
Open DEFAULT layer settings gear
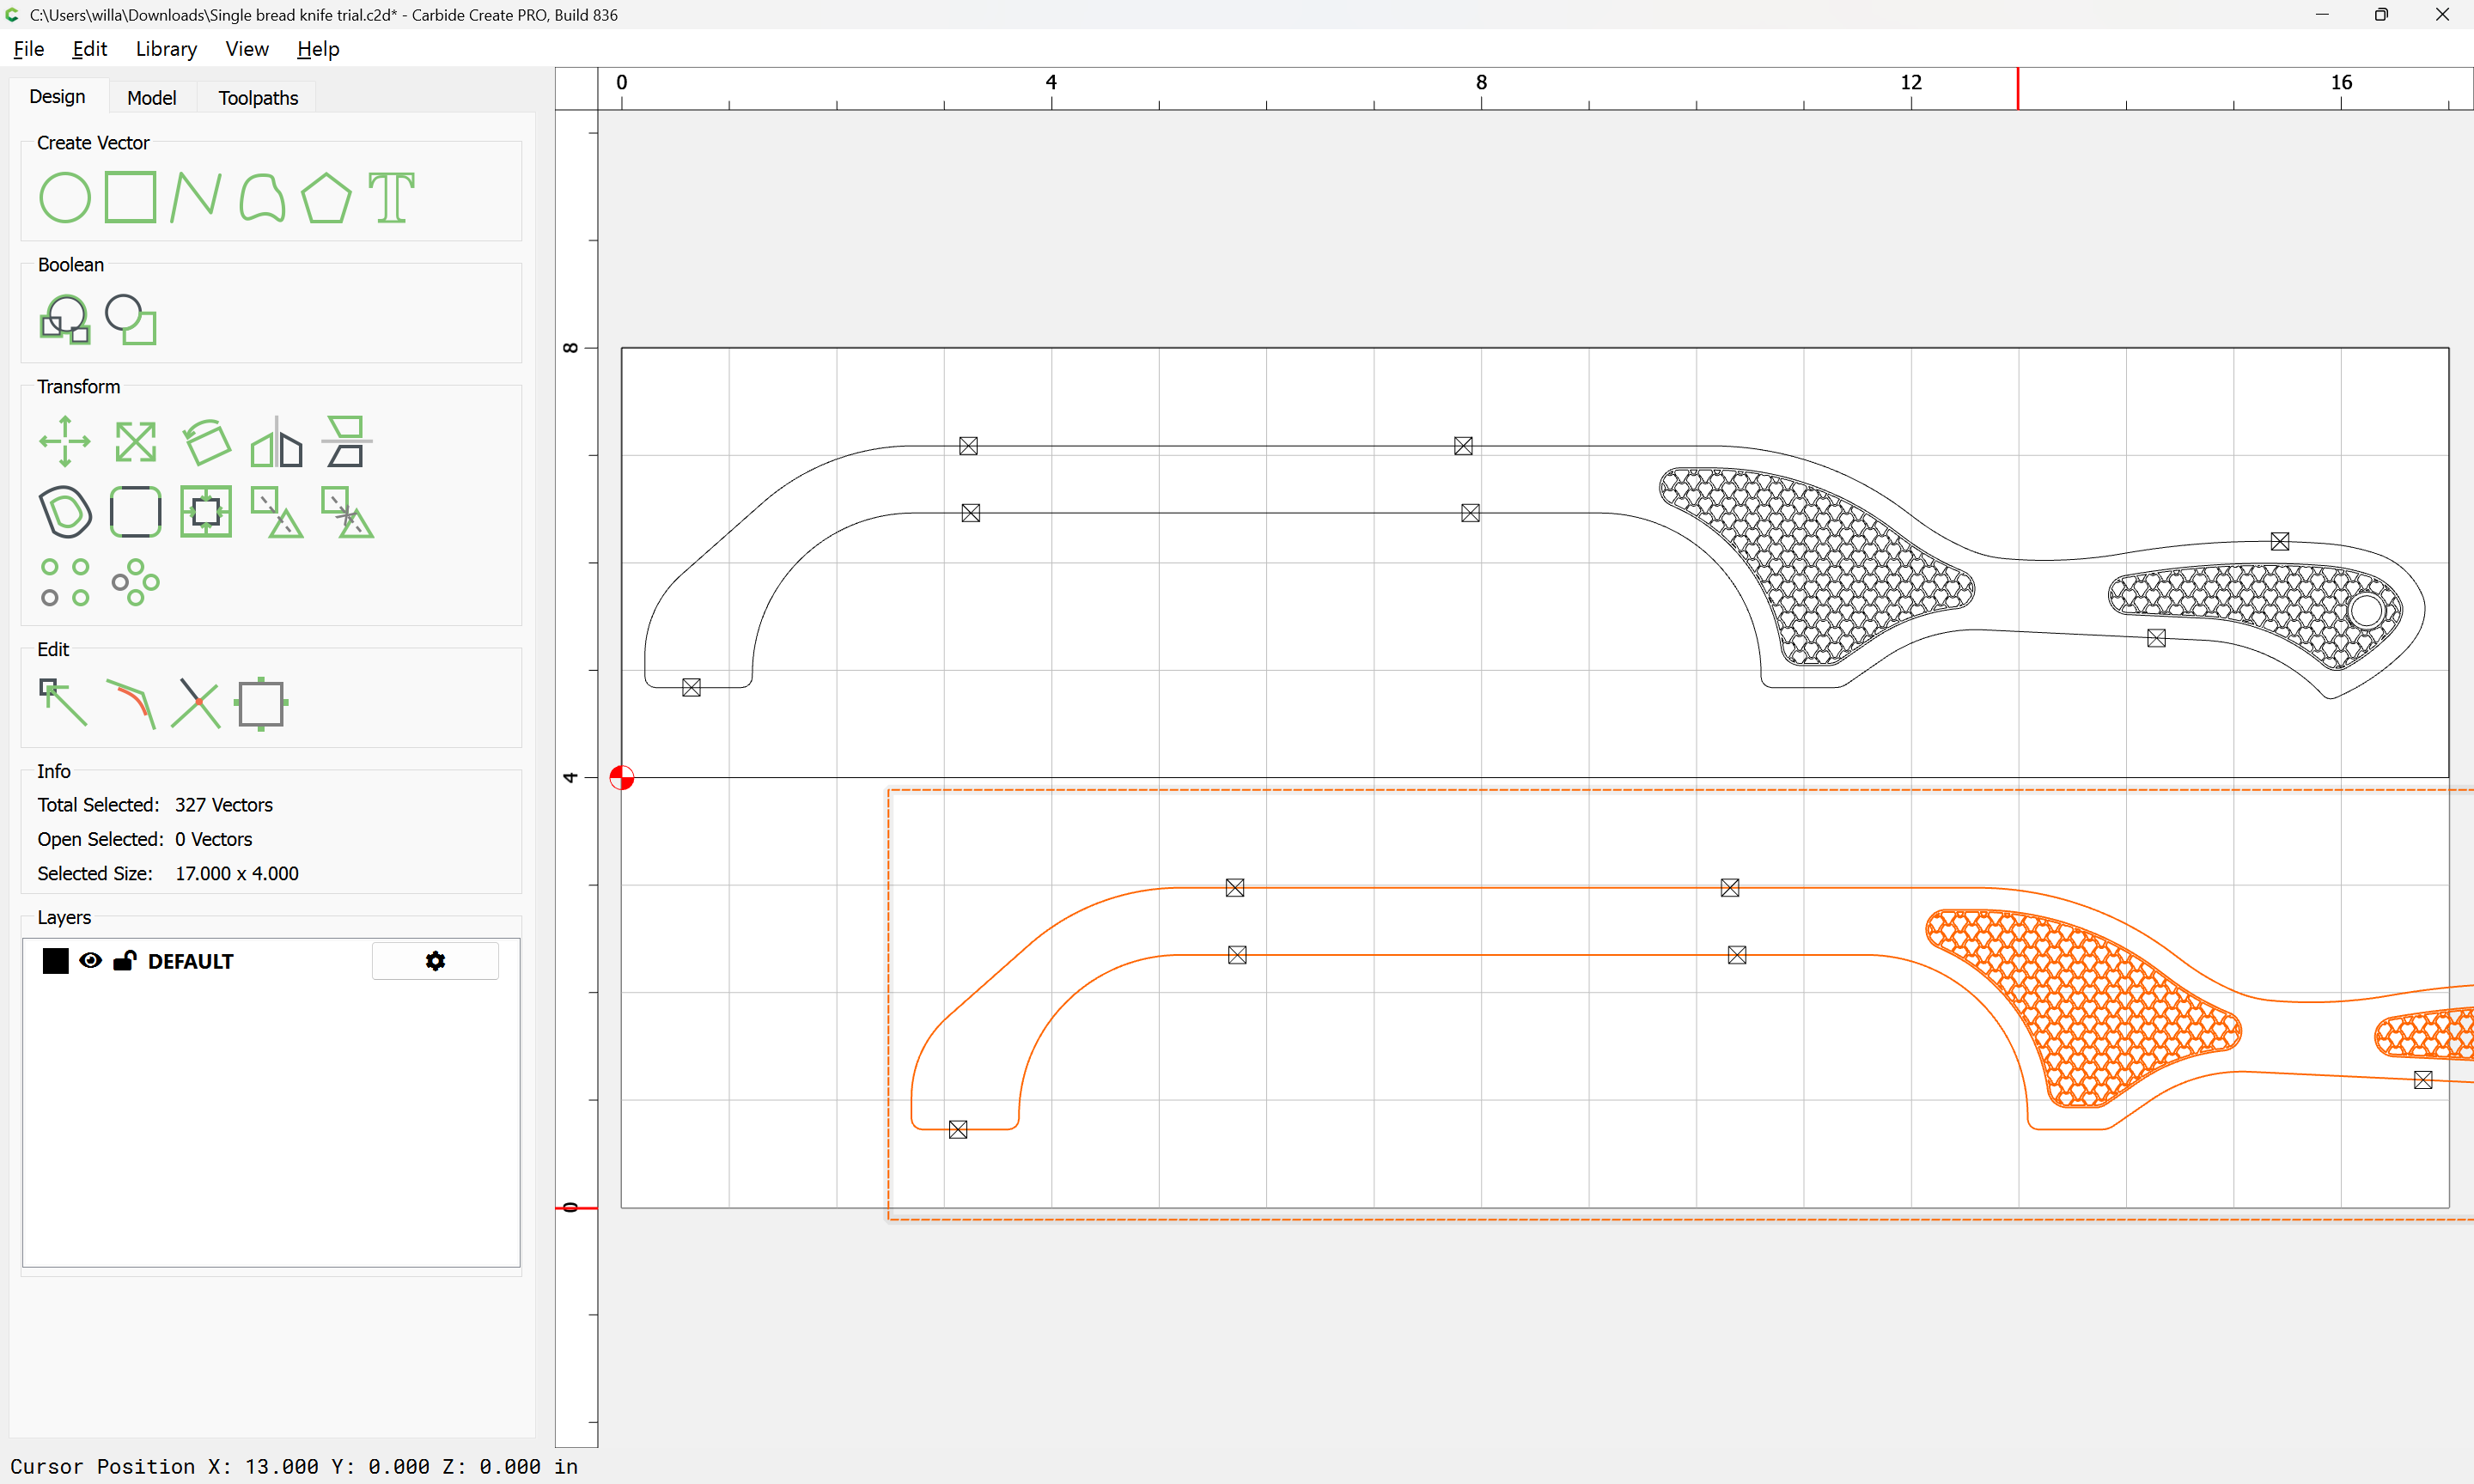point(435,961)
